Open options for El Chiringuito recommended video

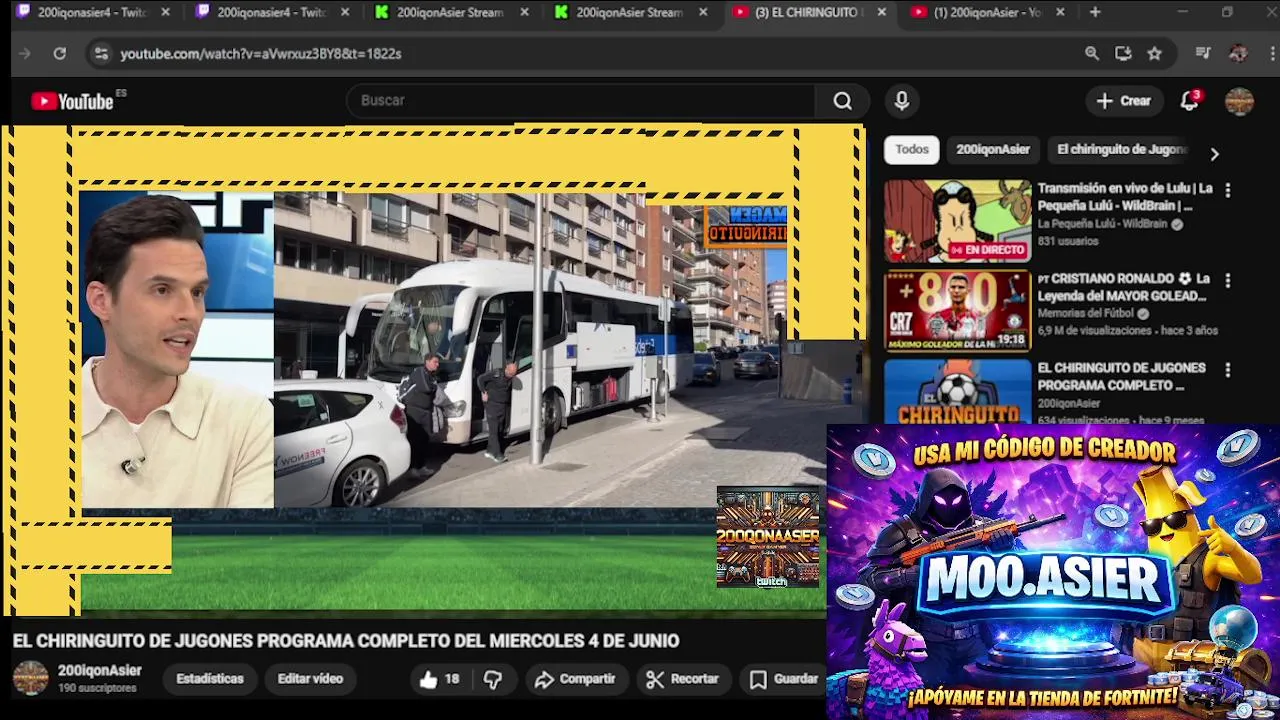coord(1227,370)
